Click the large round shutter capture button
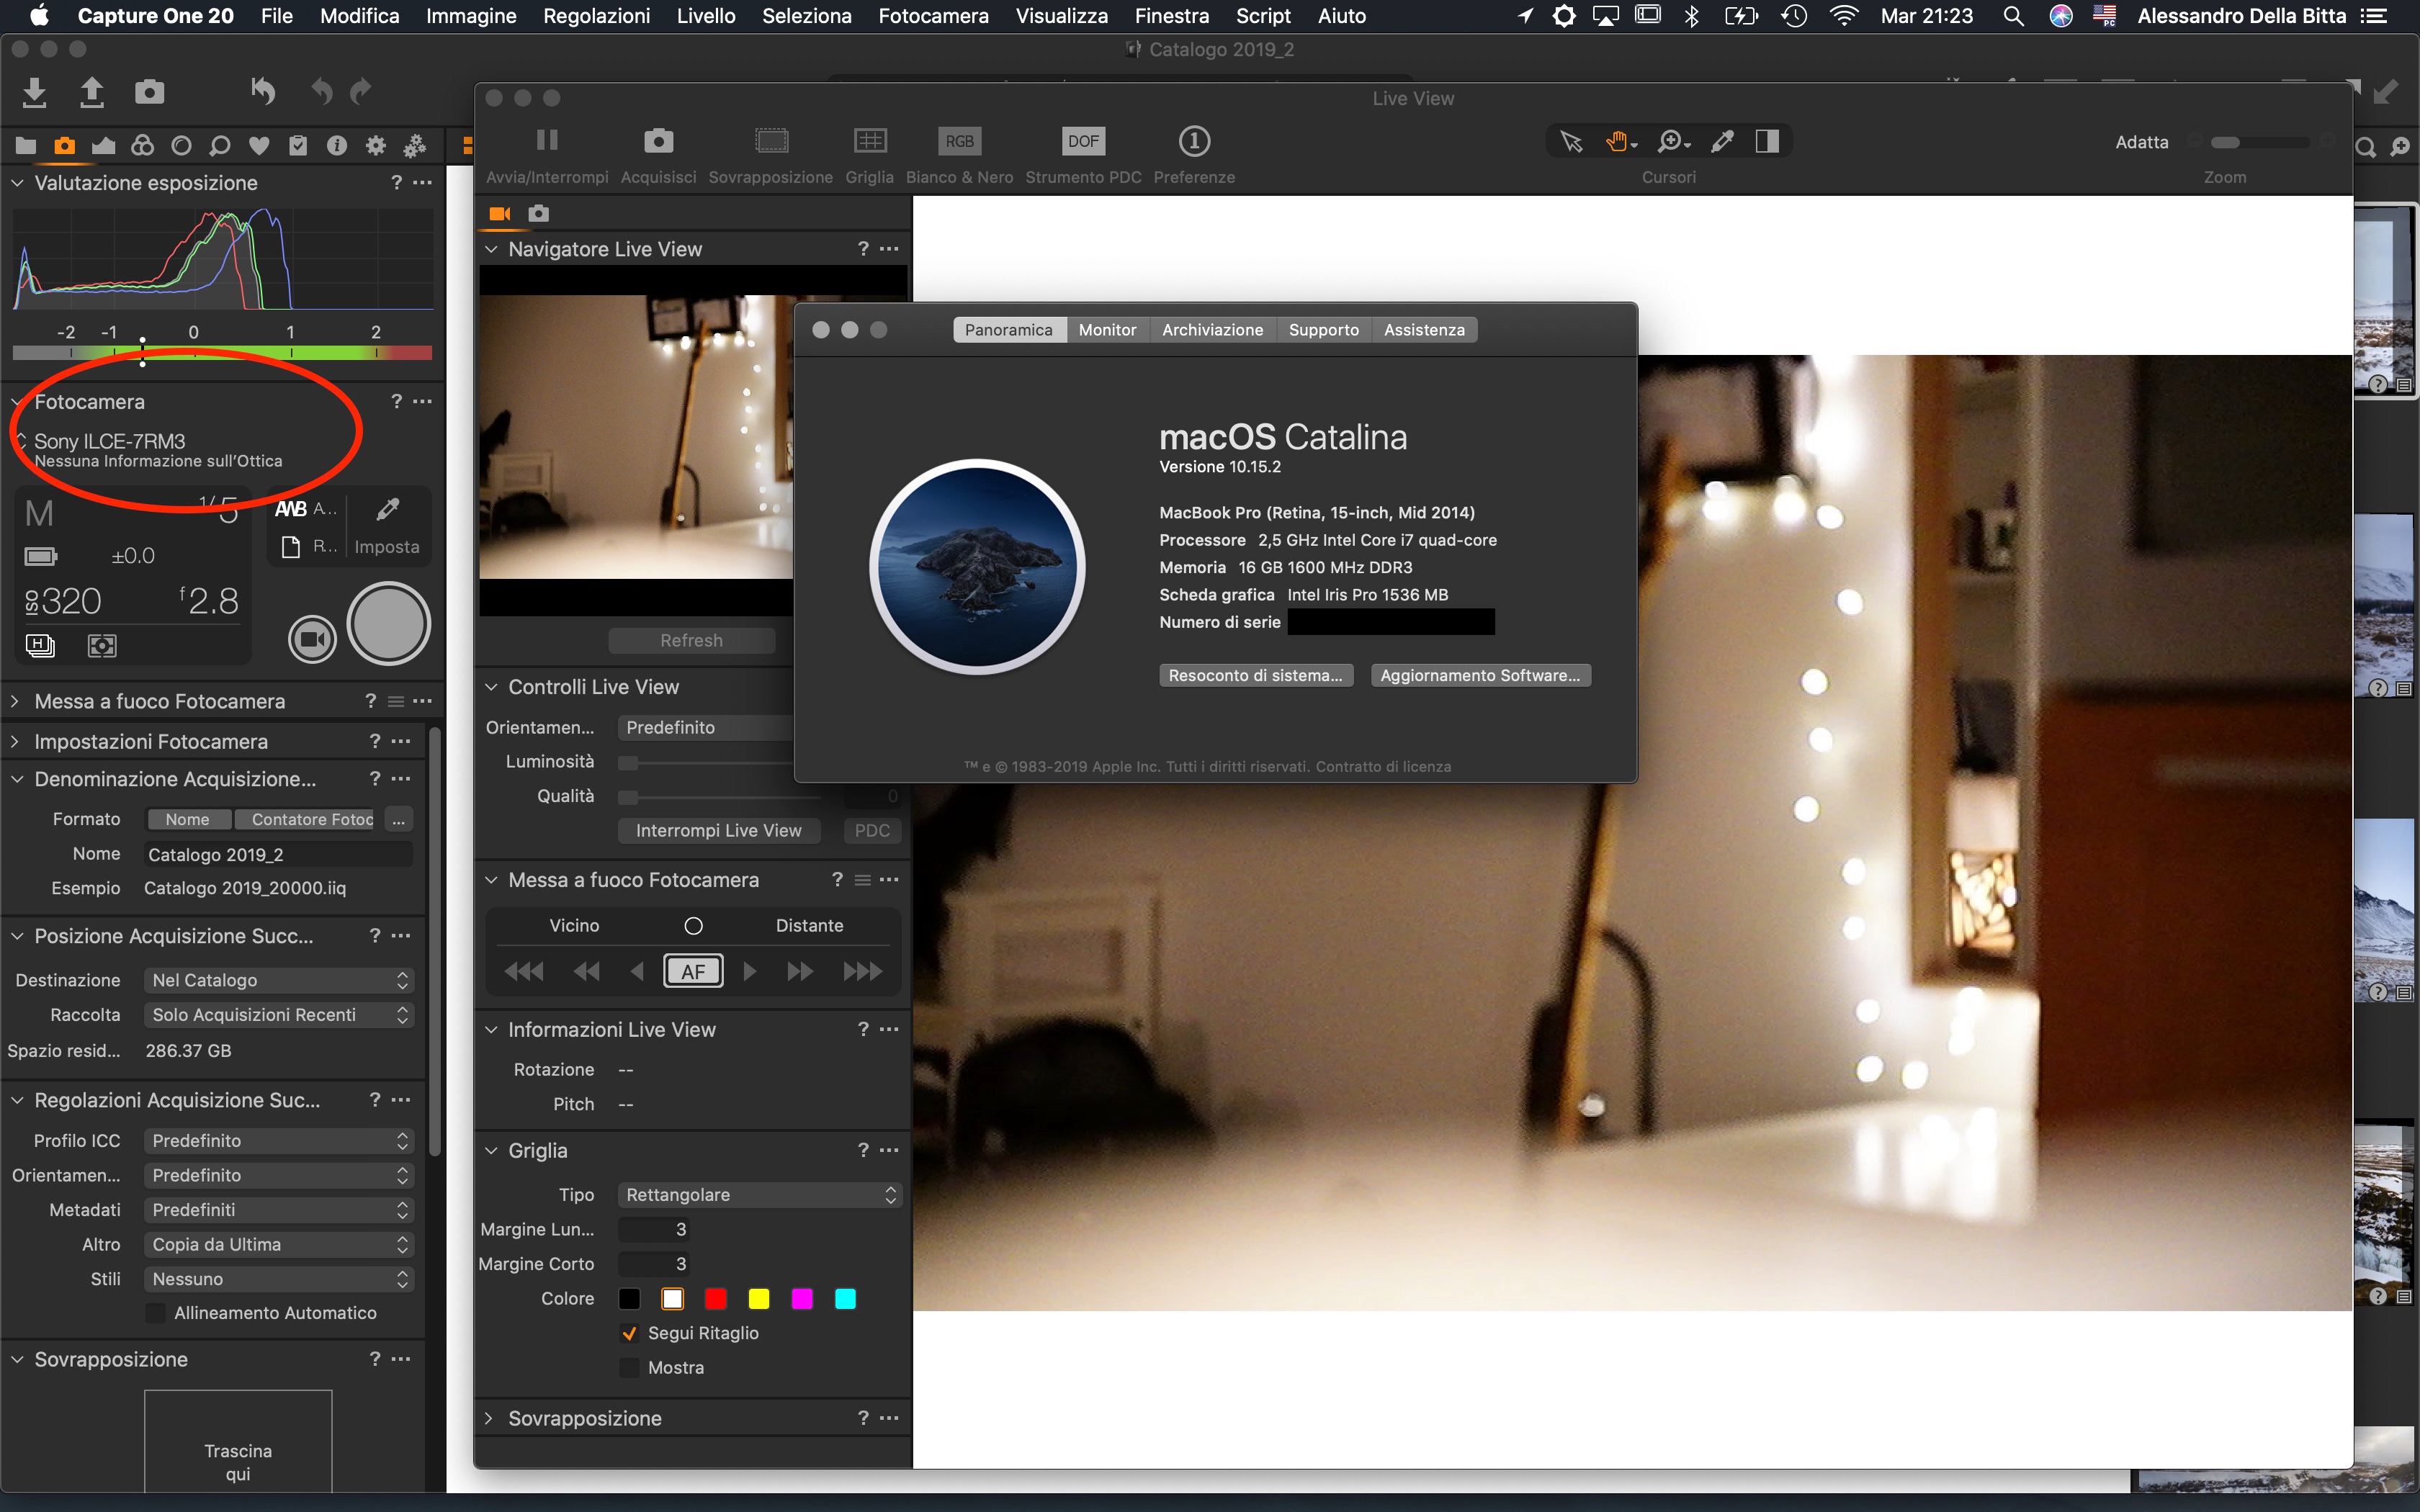Image resolution: width=2420 pixels, height=1512 pixels. tap(388, 624)
